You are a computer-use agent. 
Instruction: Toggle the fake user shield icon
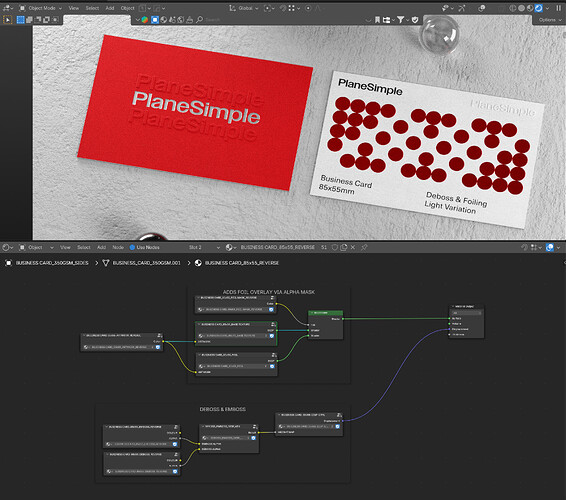pyautogui.click(x=335, y=247)
